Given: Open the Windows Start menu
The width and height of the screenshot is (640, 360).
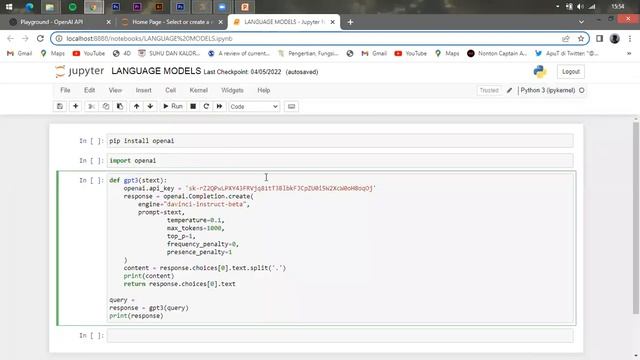Looking at the screenshot, I should 9,7.
